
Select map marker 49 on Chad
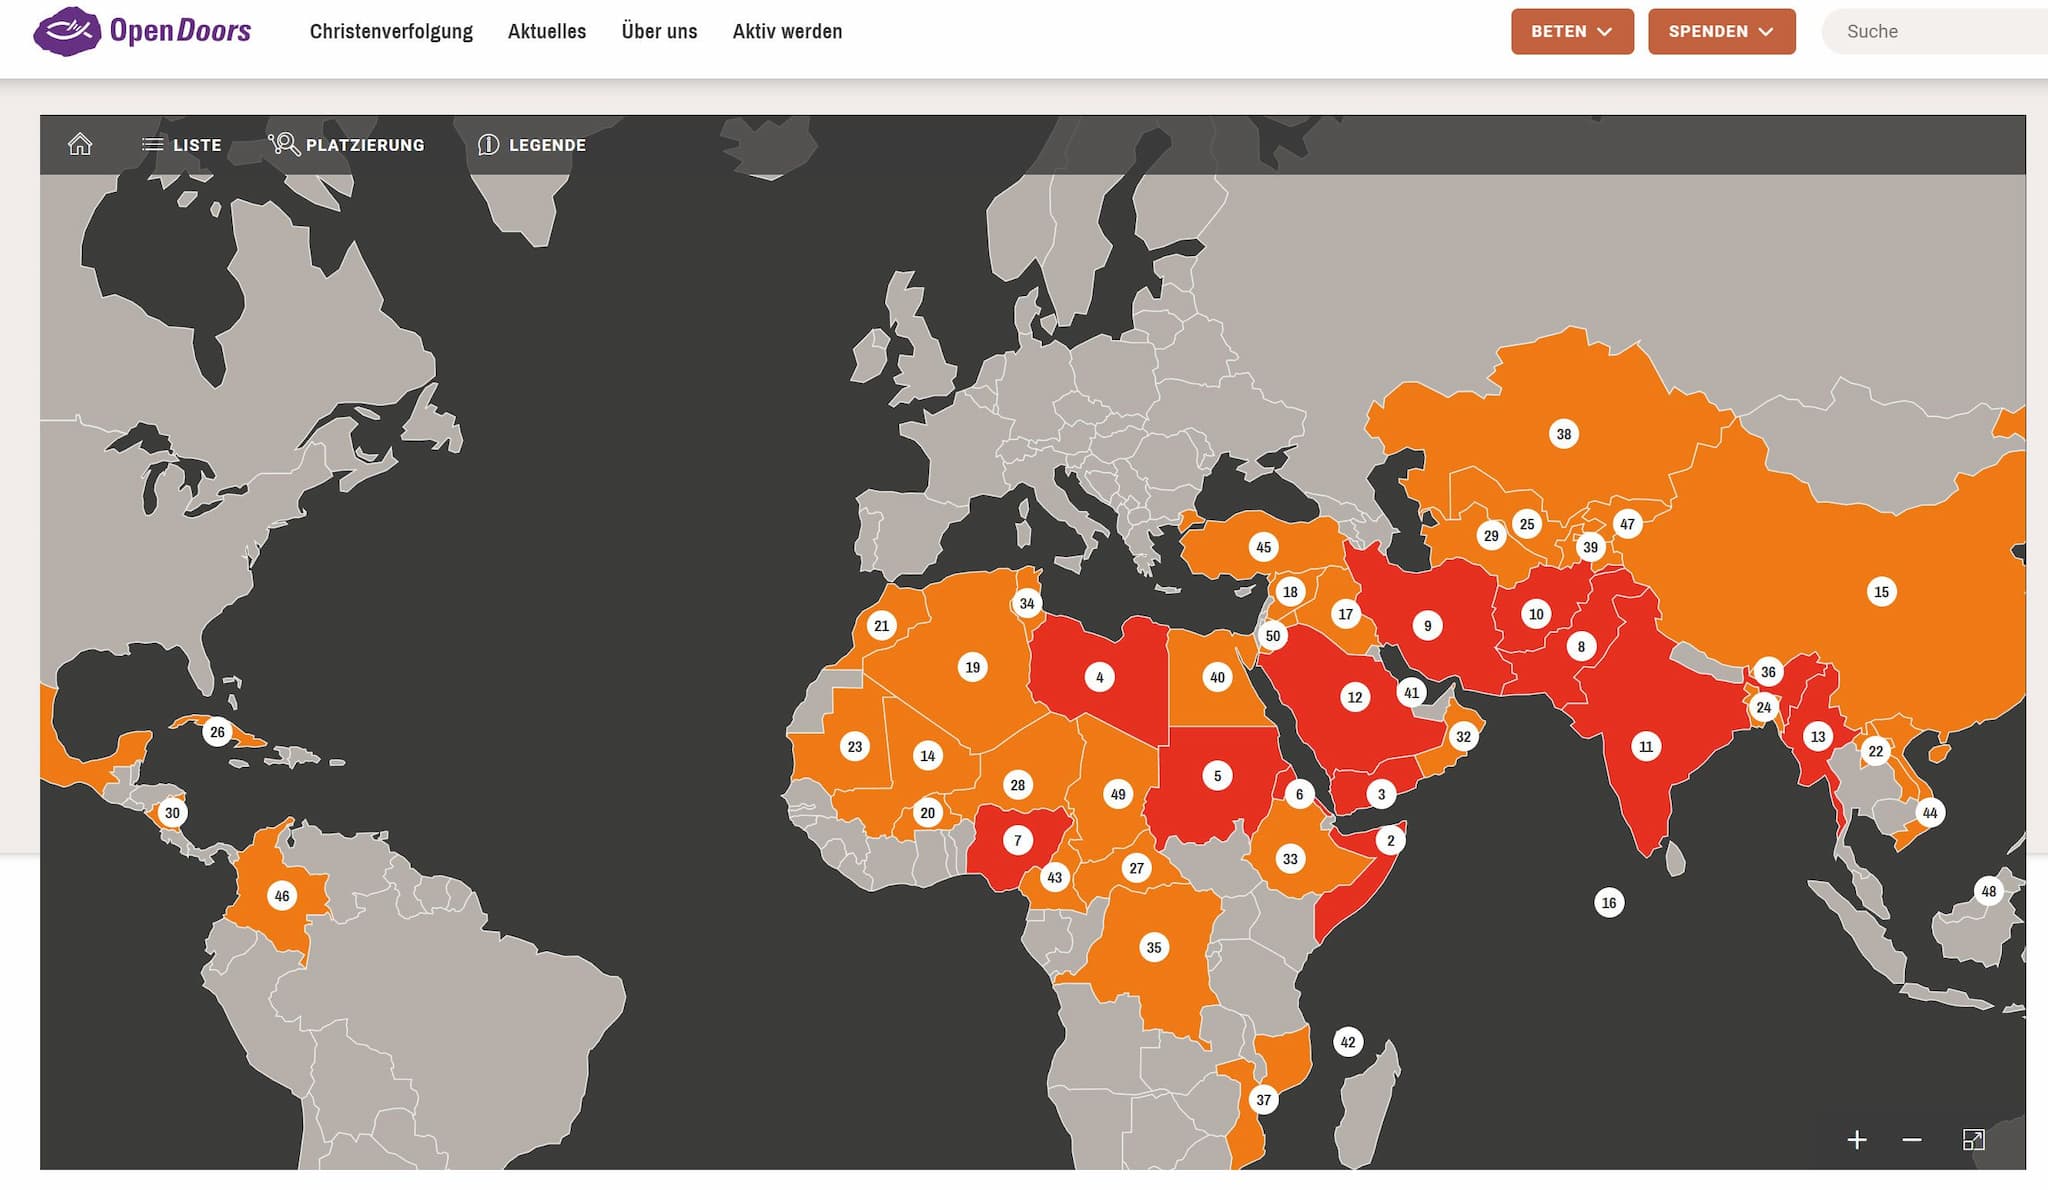point(1118,795)
